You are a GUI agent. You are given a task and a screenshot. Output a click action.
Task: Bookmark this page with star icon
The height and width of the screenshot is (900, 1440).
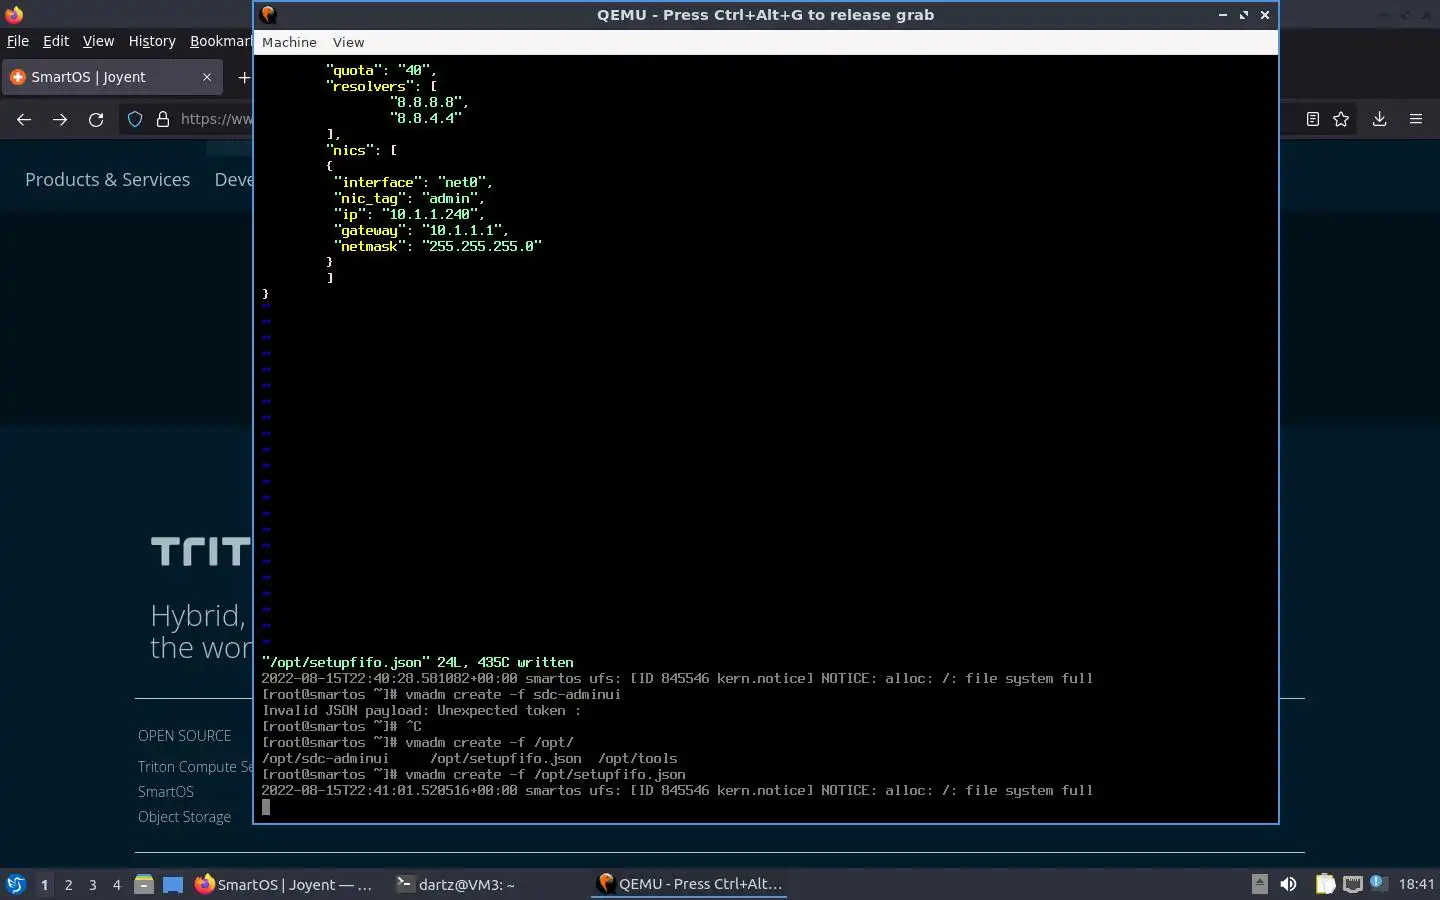[x=1341, y=119]
